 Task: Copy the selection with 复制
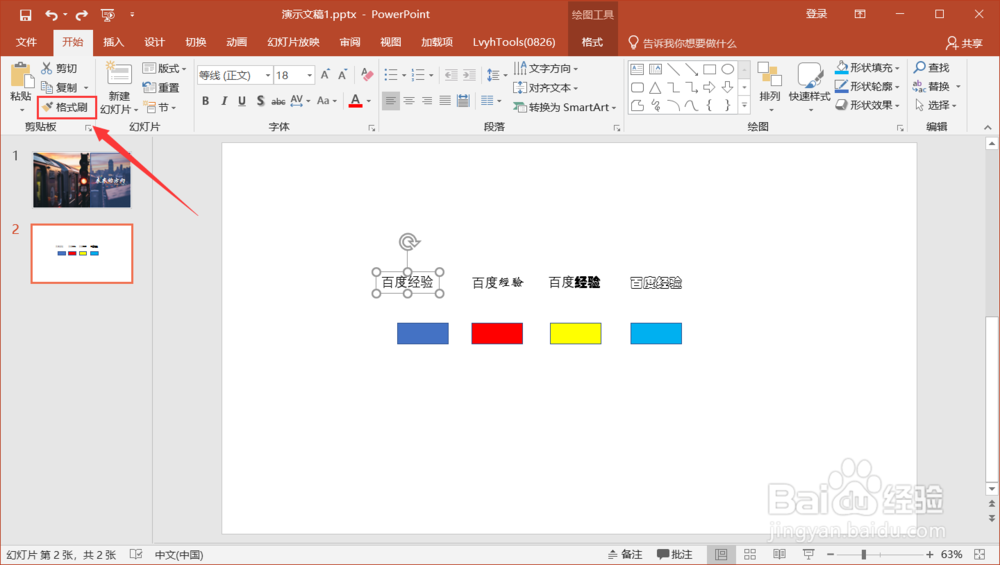coord(59,87)
